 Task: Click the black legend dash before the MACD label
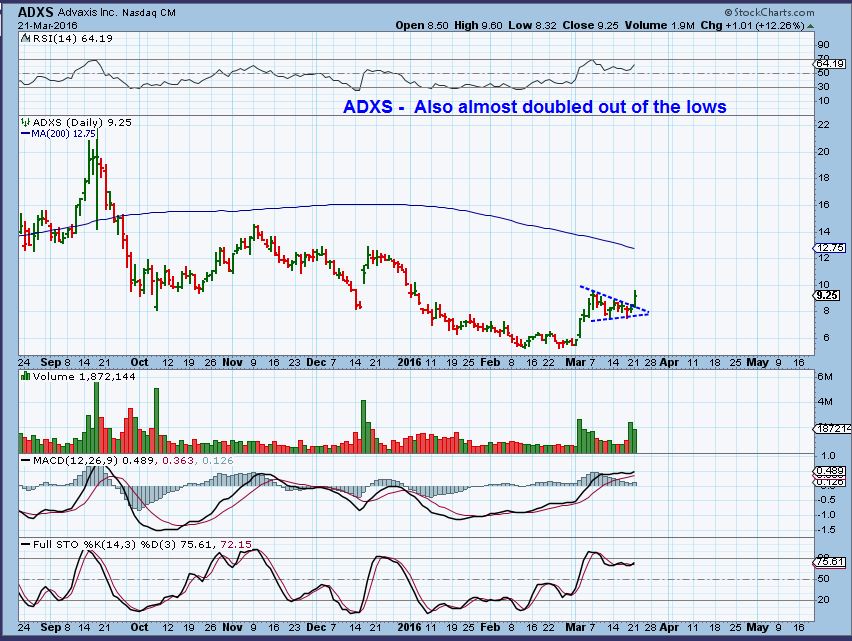click(x=26, y=461)
